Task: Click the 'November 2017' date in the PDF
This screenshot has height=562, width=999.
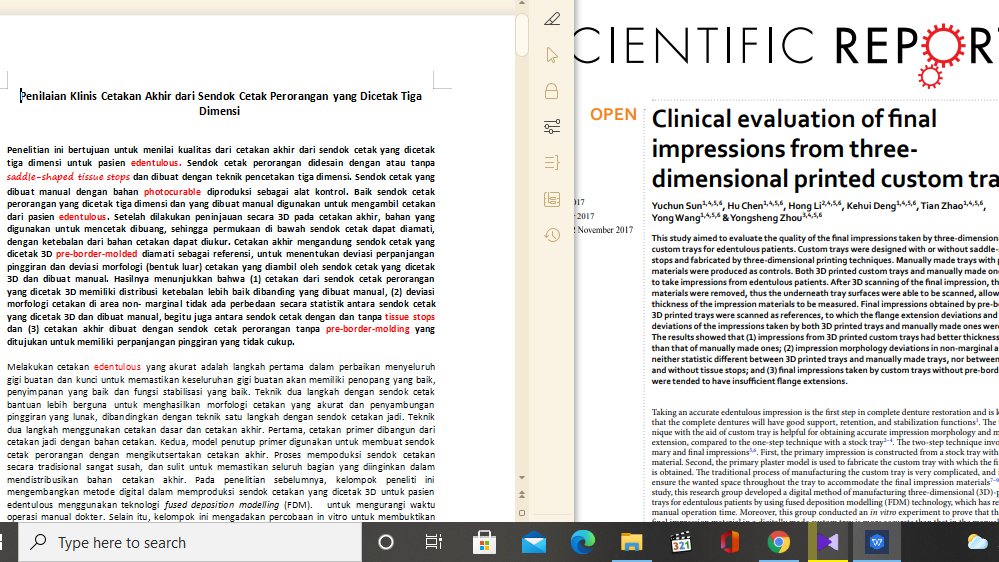Action: coord(605,230)
